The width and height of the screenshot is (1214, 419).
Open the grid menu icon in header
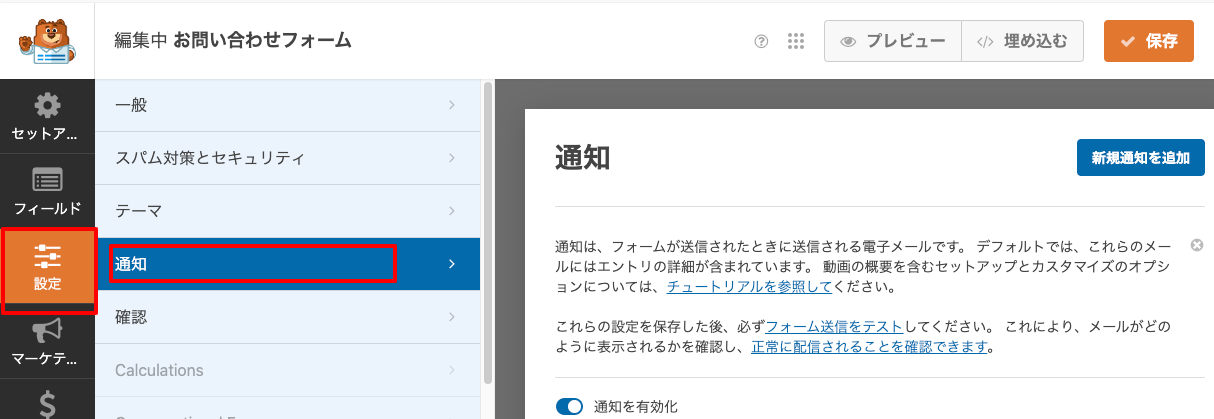pos(796,42)
